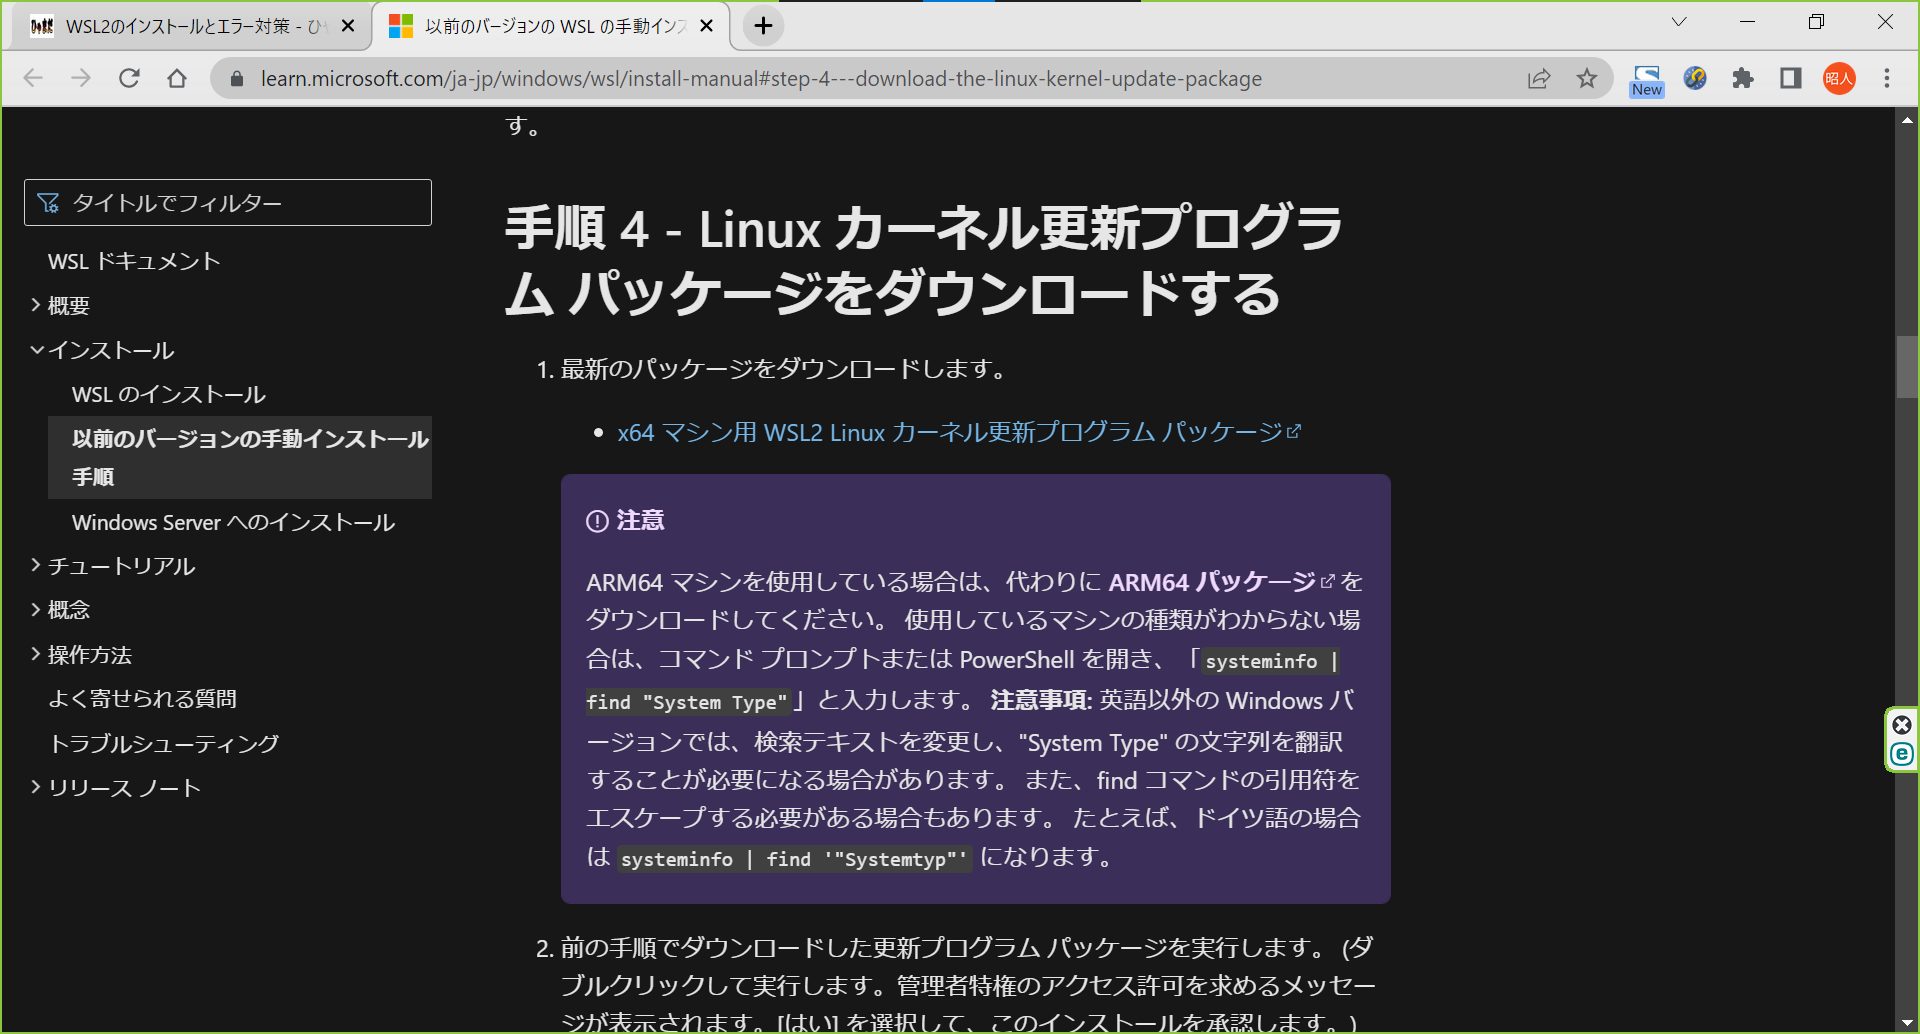Collapse the インストール section

(102, 350)
